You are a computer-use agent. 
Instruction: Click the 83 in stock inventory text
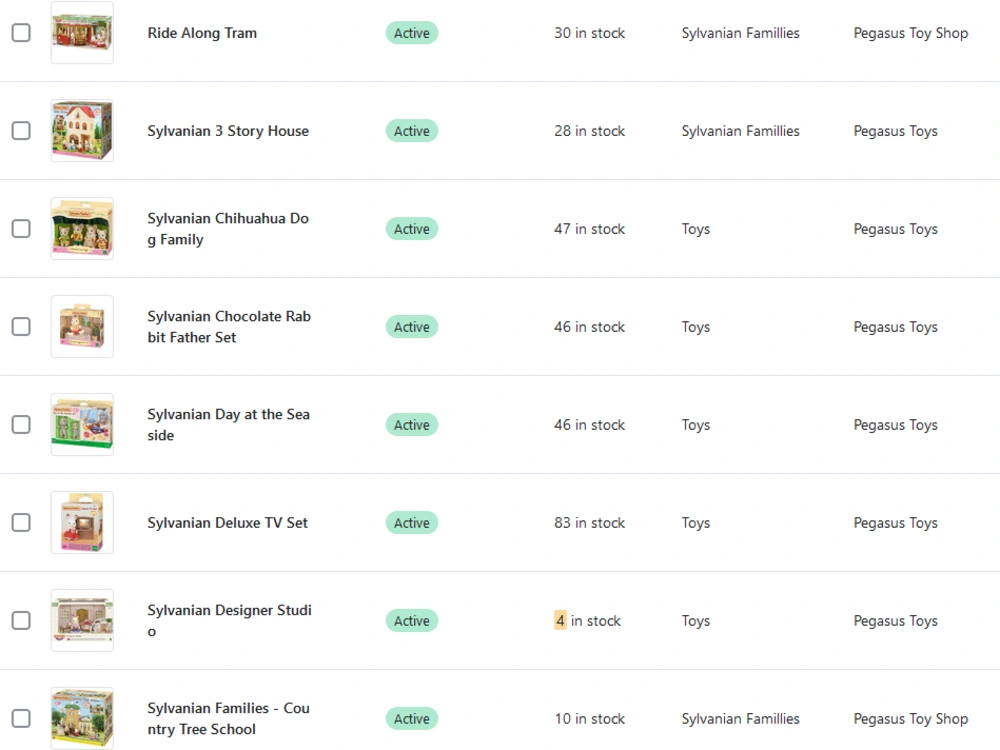pos(589,522)
